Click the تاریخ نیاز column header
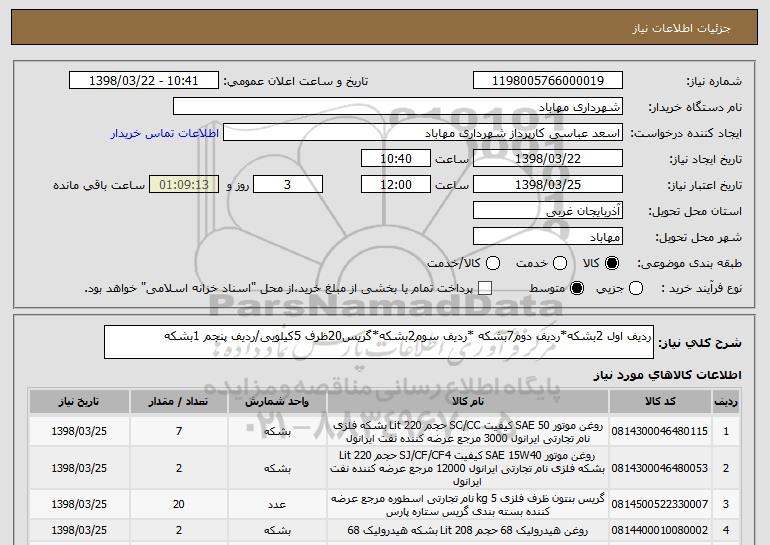 click(x=79, y=402)
